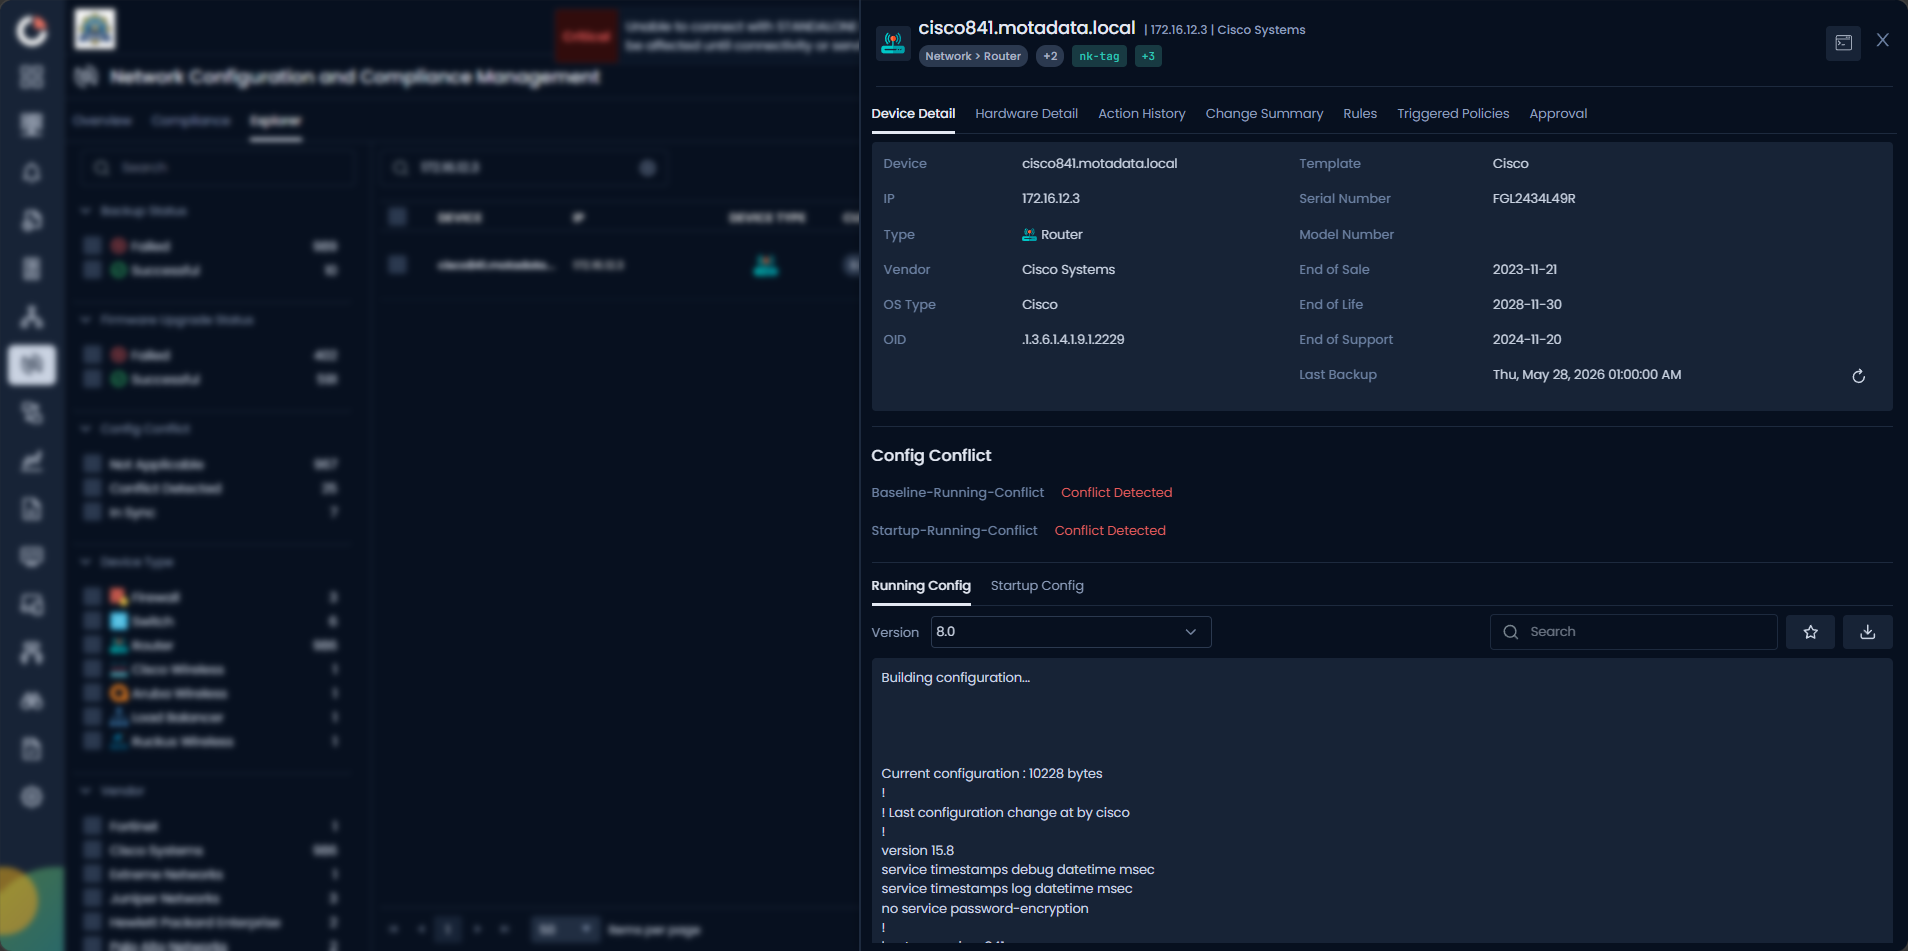Expand the +3 additional tags
This screenshot has width=1908, height=951.
point(1148,56)
